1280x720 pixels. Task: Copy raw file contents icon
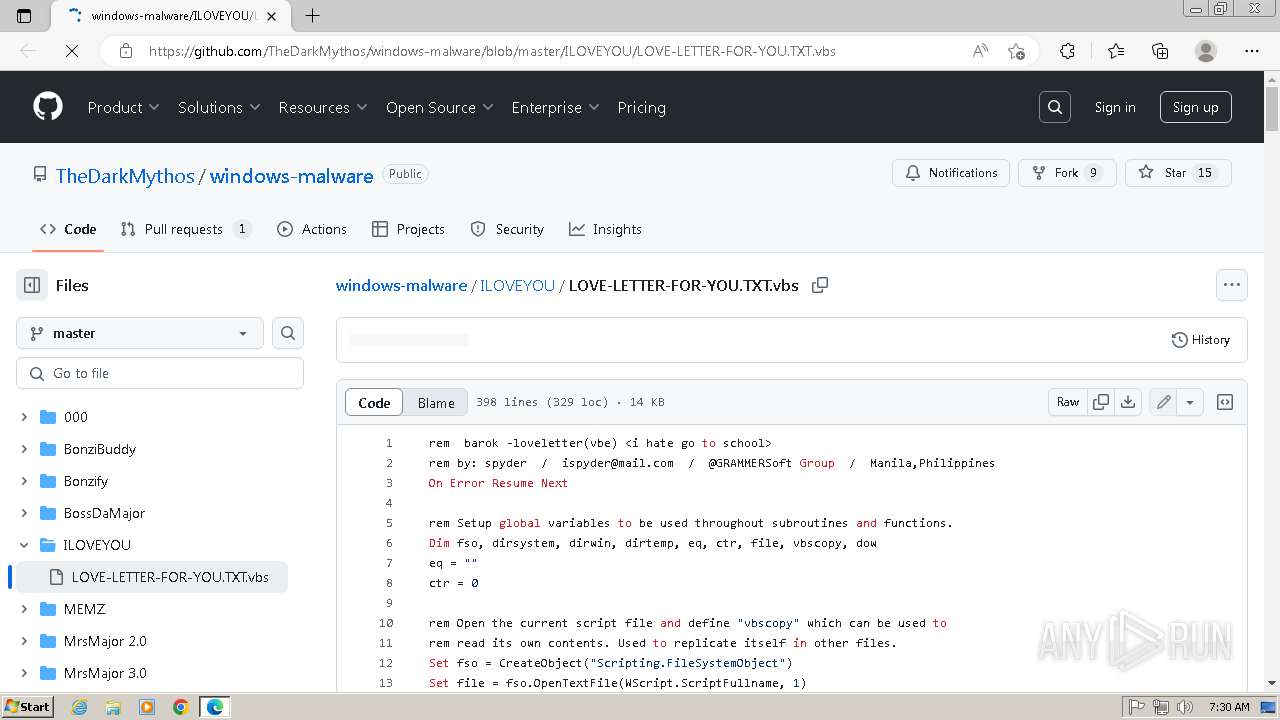[1101, 402]
